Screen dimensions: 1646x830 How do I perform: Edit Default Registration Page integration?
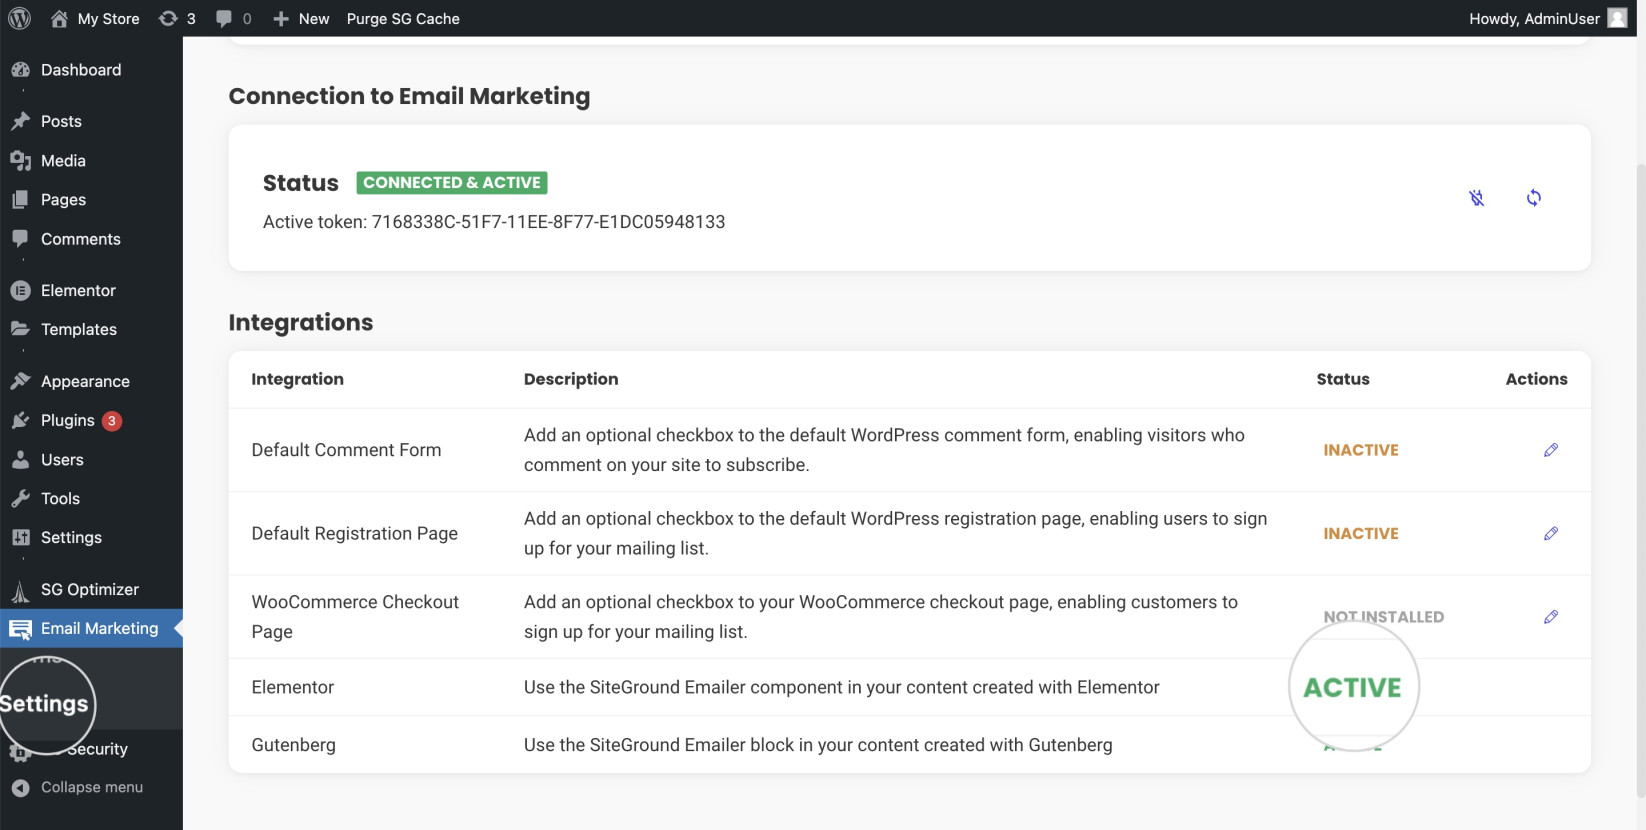[x=1550, y=533]
